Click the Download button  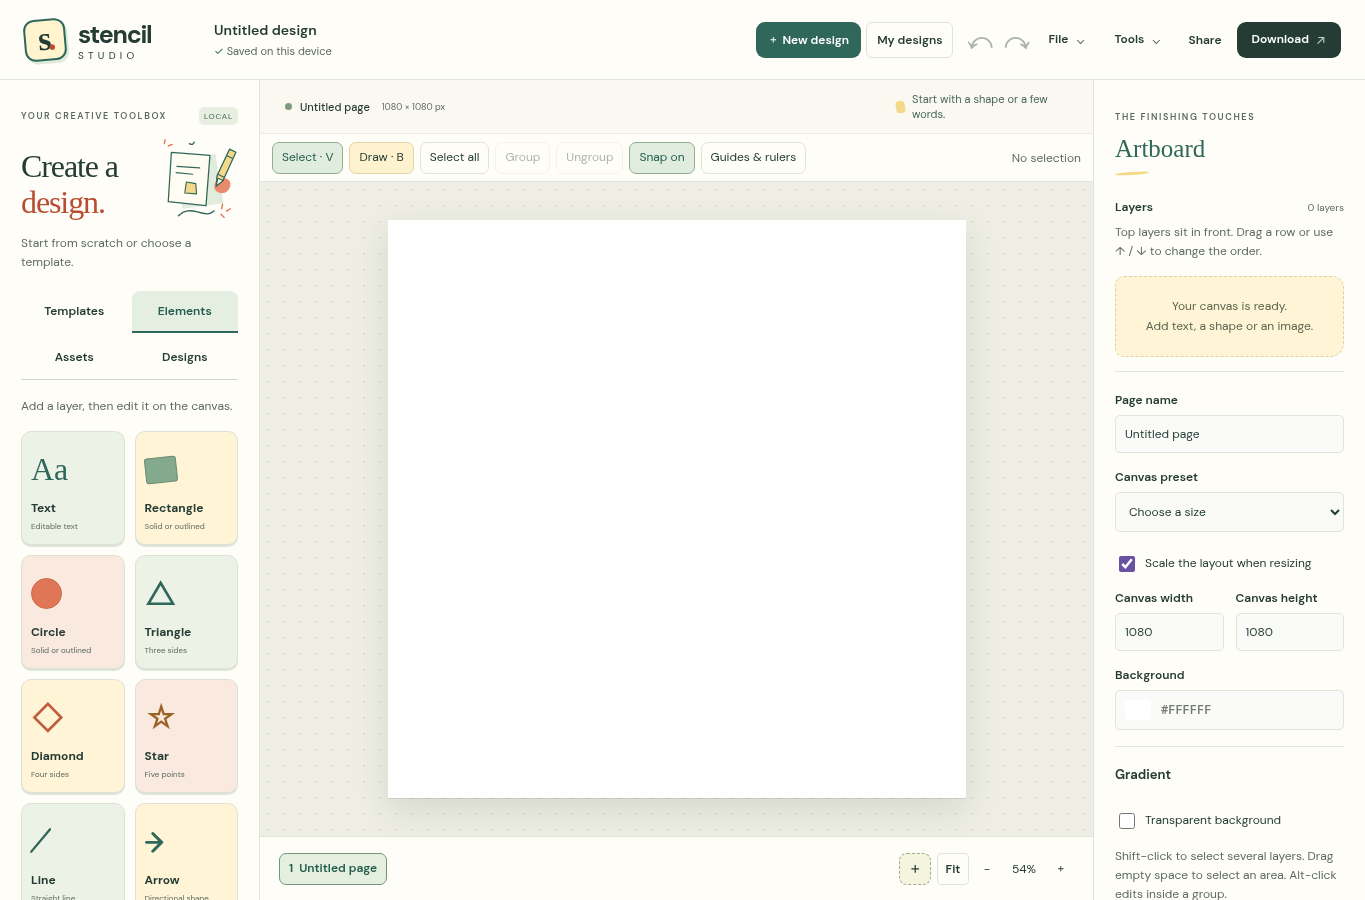[1289, 40]
